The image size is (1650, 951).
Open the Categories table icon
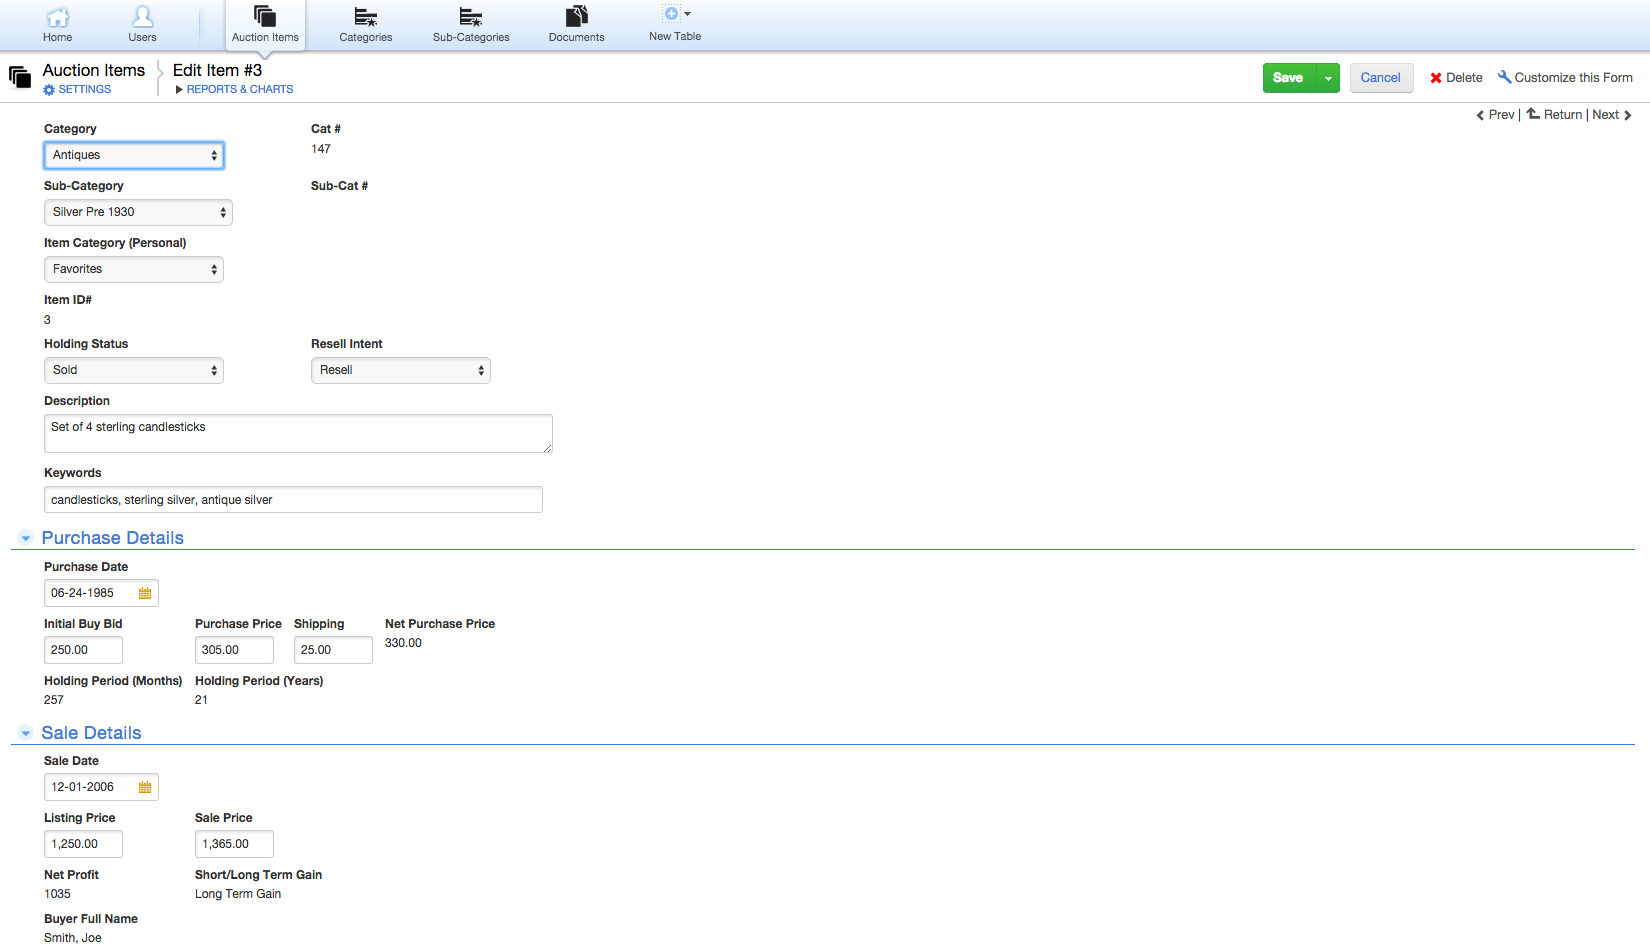click(x=366, y=17)
